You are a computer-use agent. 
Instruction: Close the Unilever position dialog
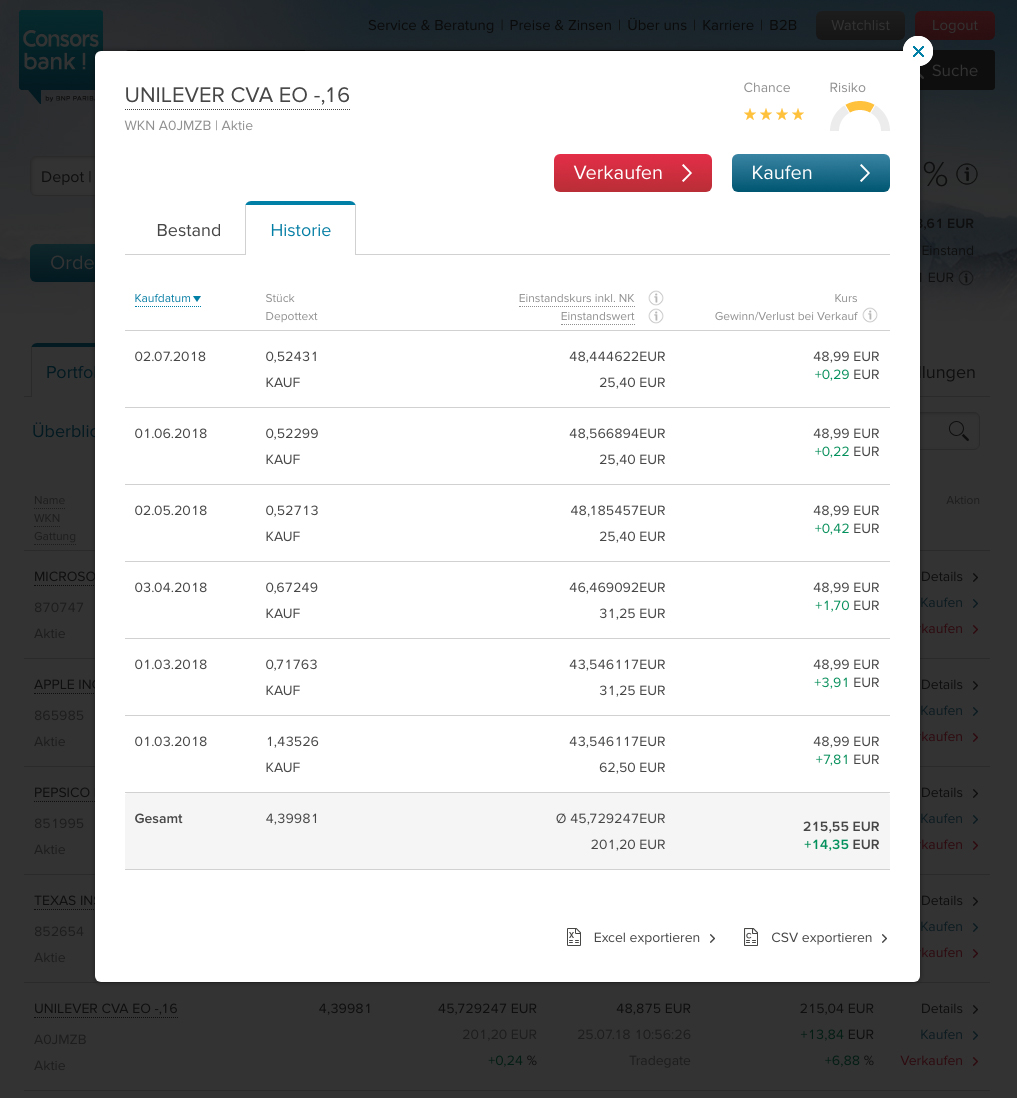pyautogui.click(x=918, y=51)
